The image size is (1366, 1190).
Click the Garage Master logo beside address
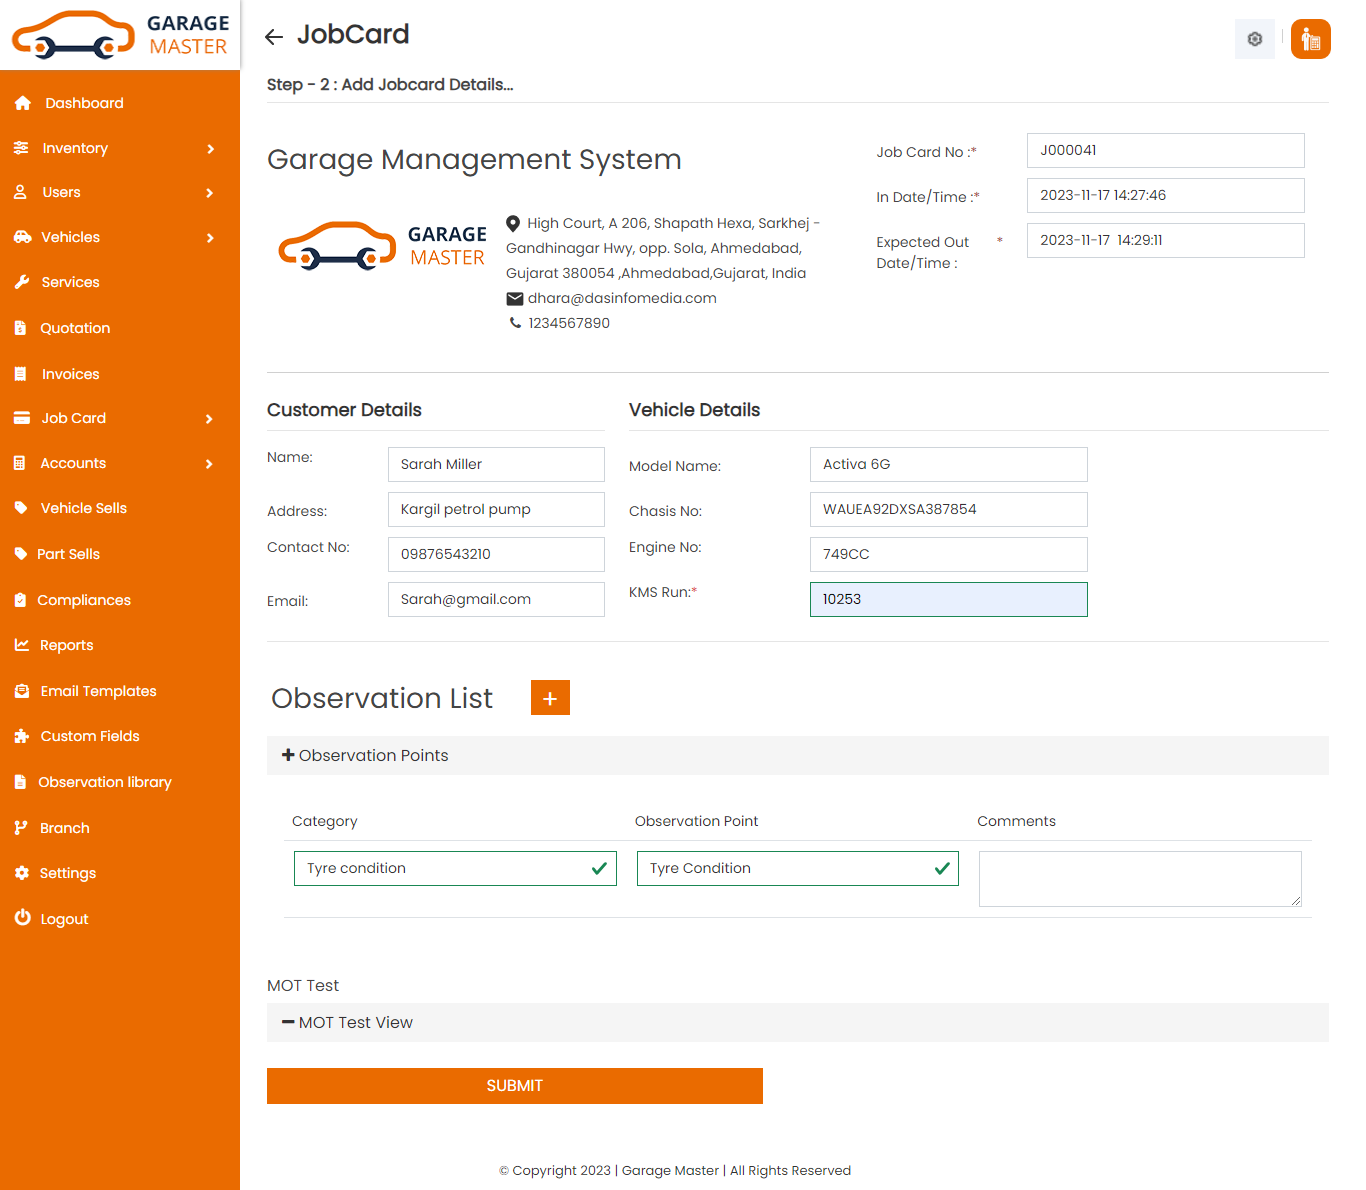(382, 246)
